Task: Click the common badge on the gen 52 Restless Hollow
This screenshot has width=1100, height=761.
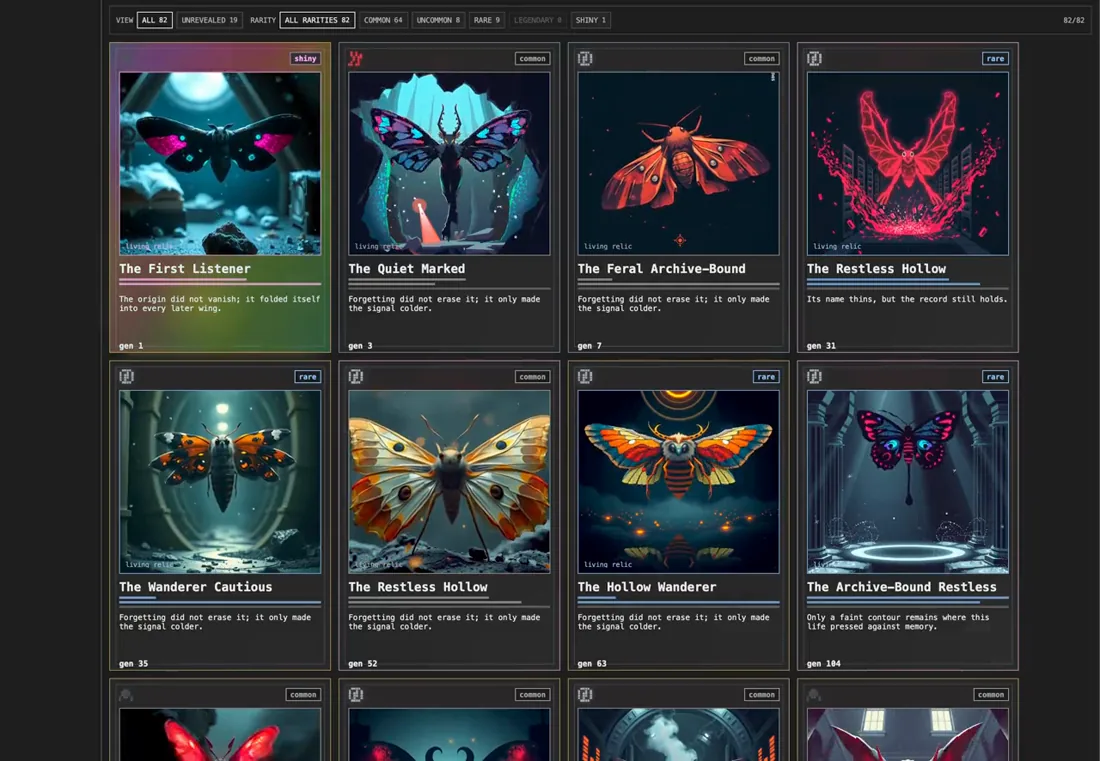Action: [x=532, y=377]
